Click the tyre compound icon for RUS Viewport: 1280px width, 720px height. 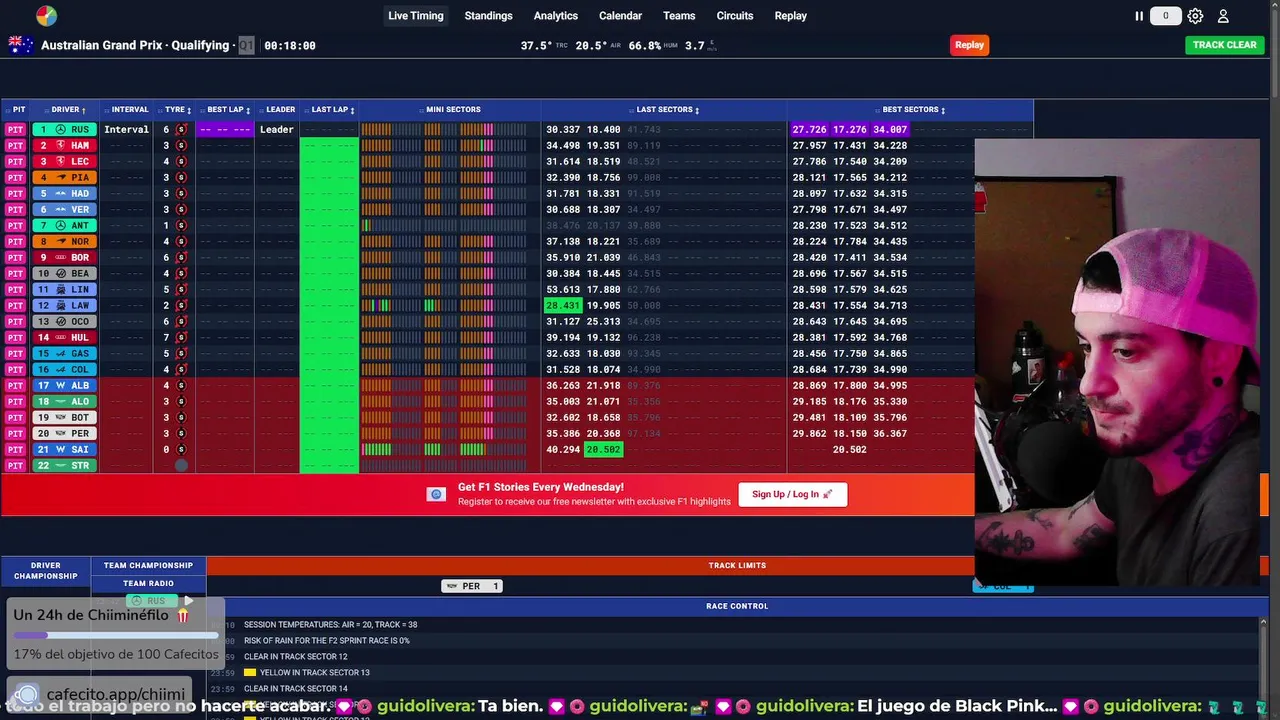(181, 130)
